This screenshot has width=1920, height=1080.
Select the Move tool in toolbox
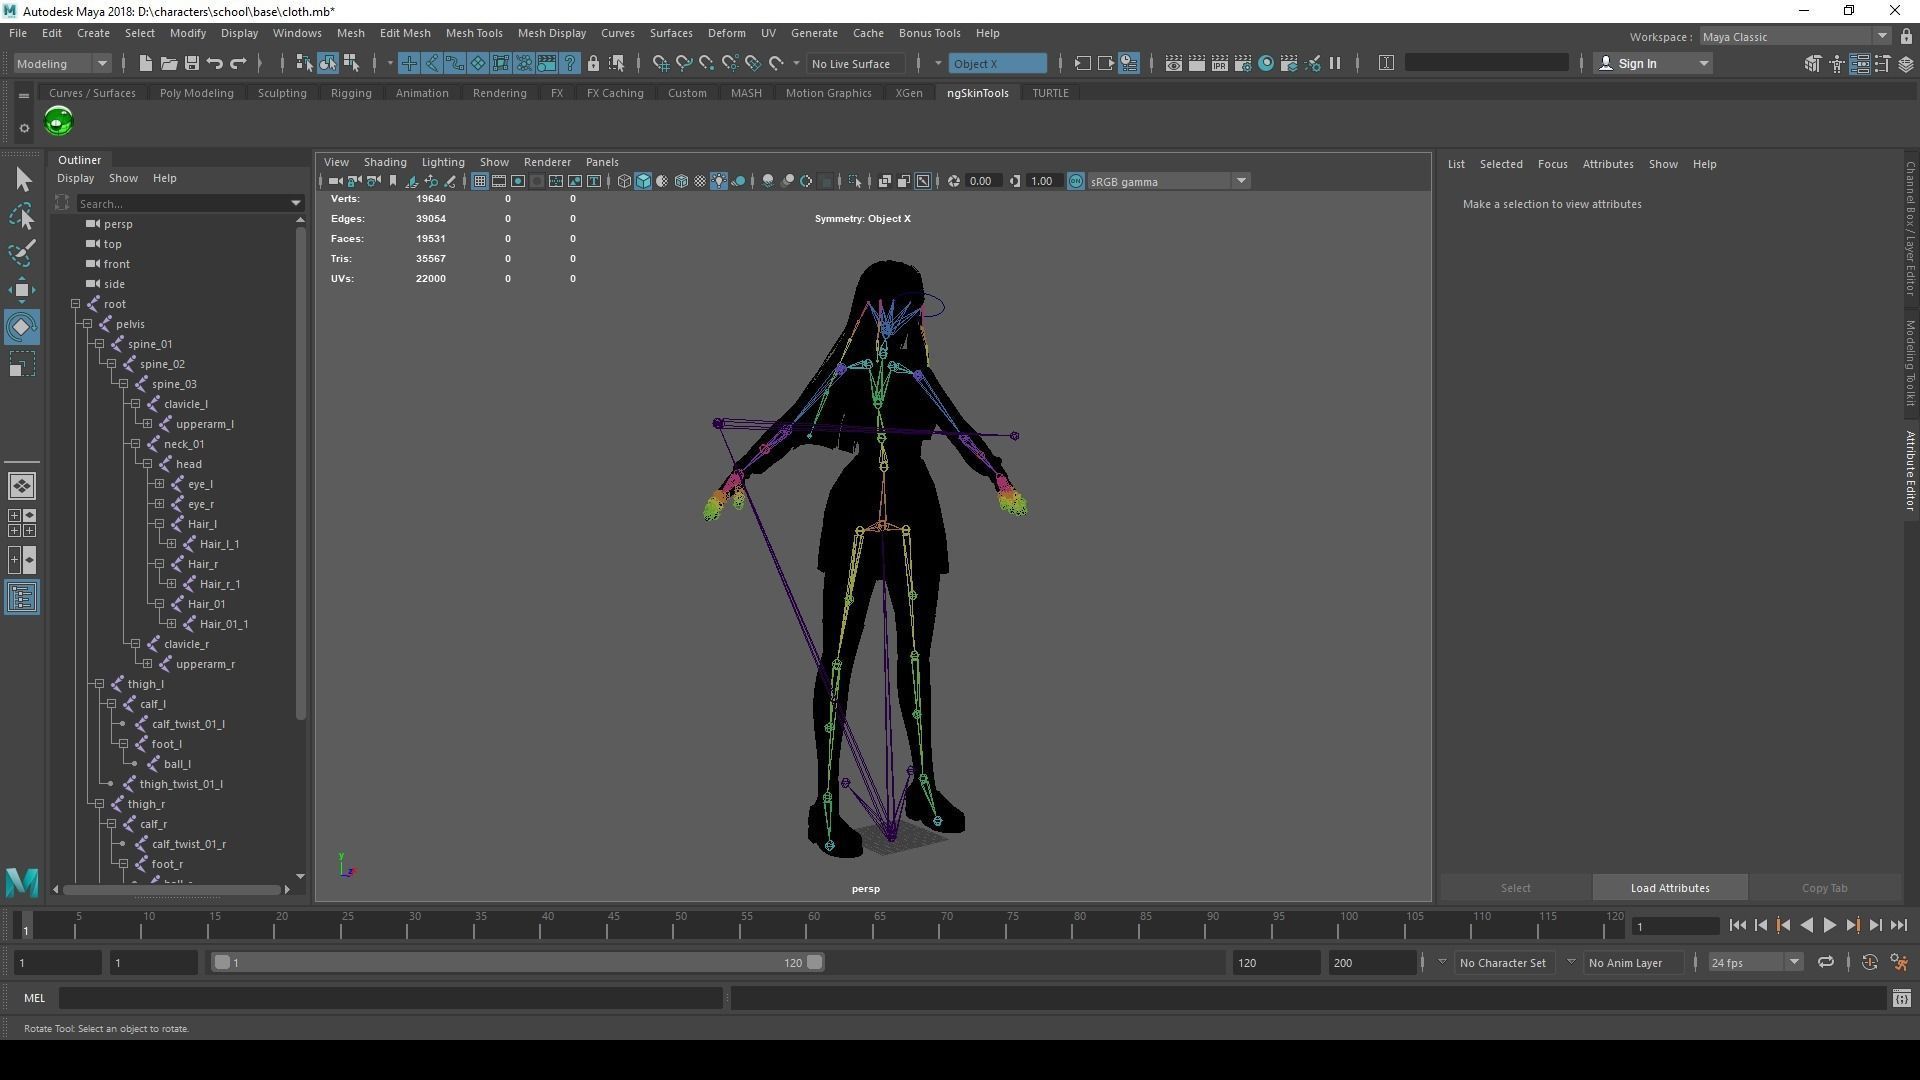point(21,290)
